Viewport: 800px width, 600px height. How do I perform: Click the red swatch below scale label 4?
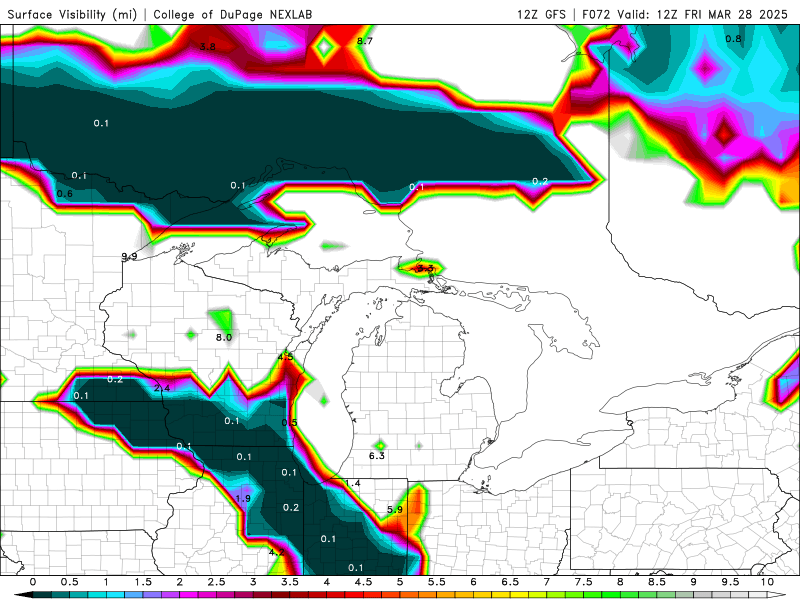tap(334, 595)
